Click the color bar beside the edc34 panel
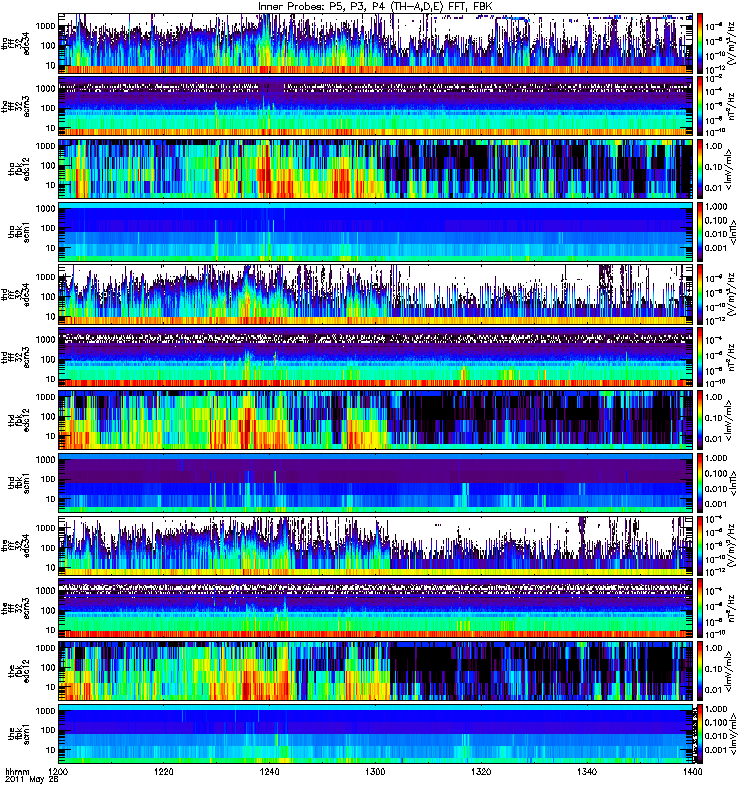This screenshot has height=800, width=750. click(699, 545)
